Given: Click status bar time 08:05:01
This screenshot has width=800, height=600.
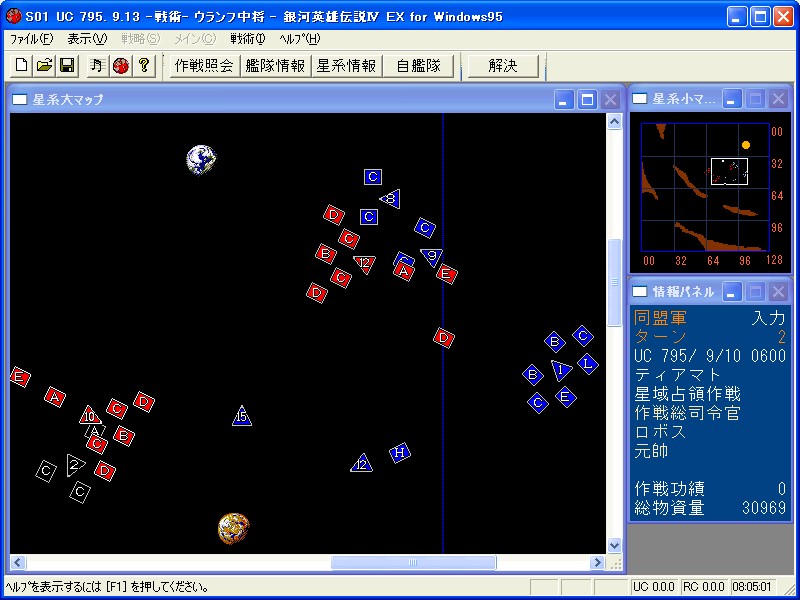Looking at the screenshot, I should click(x=753, y=587).
